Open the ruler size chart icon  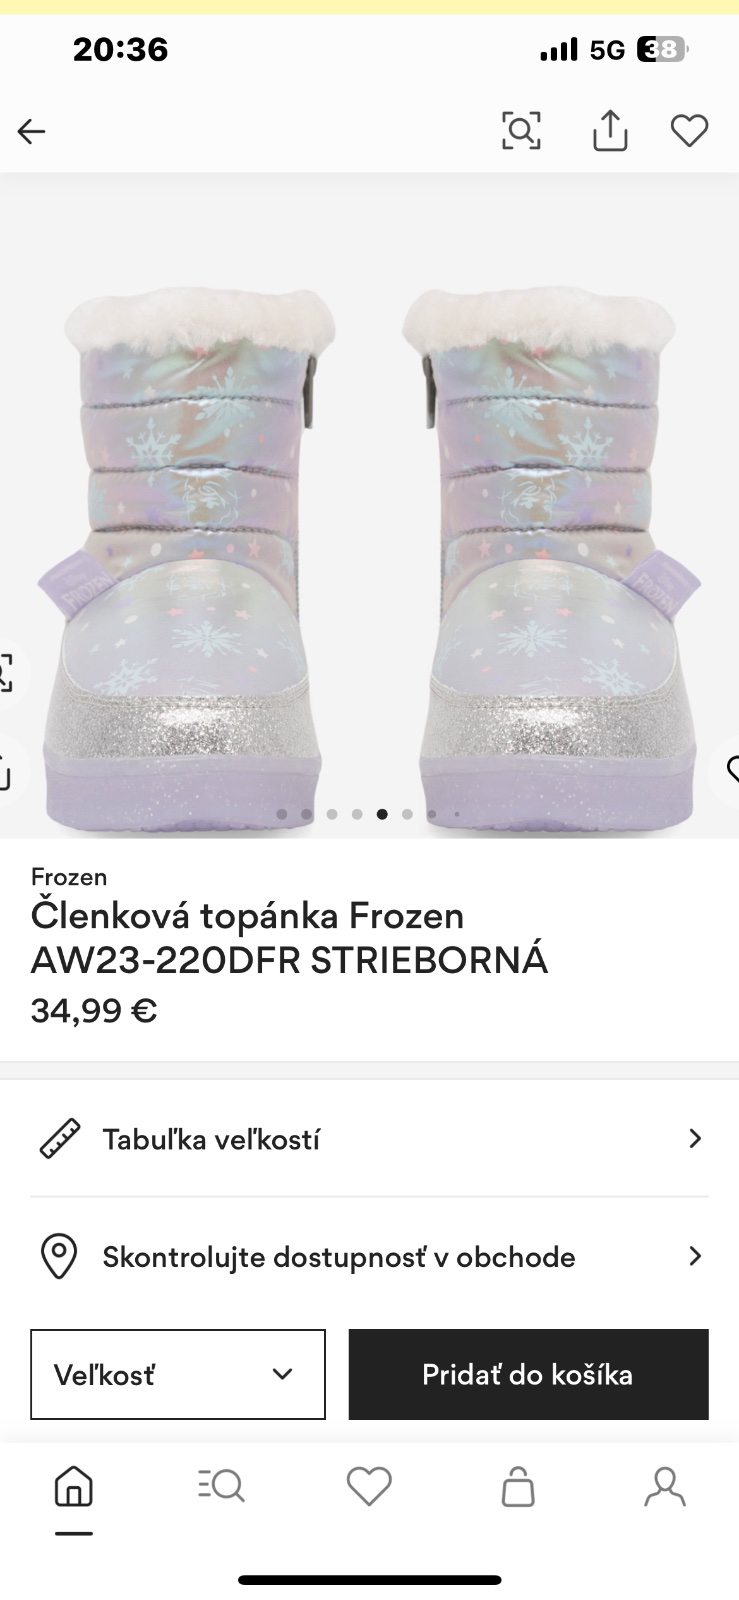[59, 1139]
